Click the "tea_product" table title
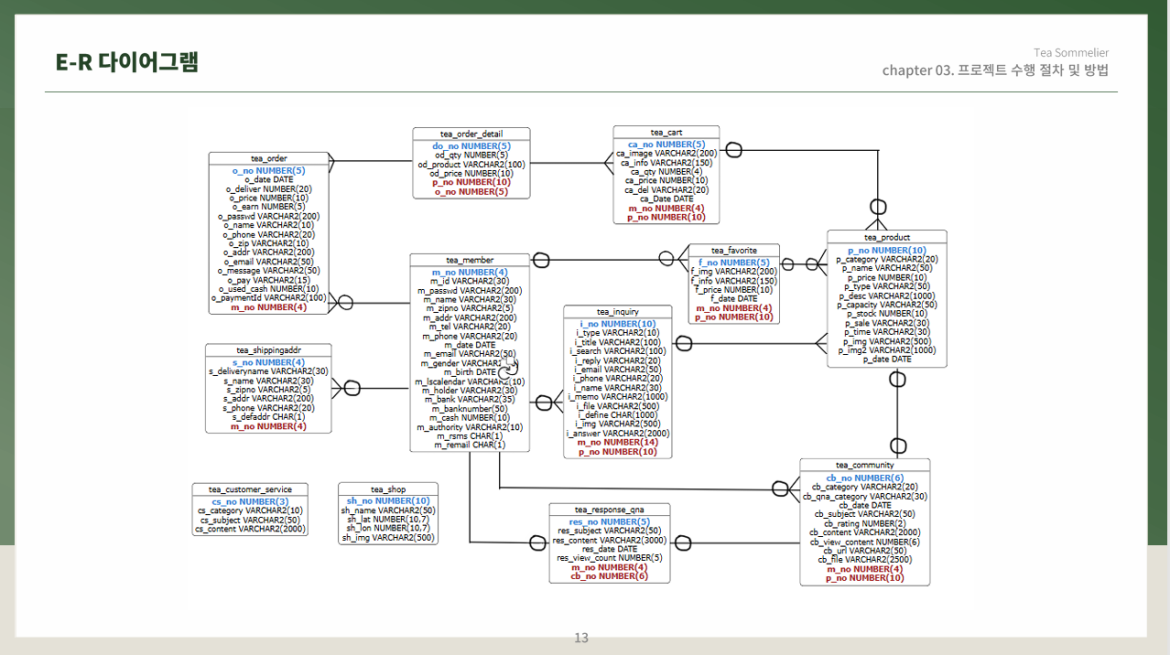The width and height of the screenshot is (1170, 655). (887, 237)
